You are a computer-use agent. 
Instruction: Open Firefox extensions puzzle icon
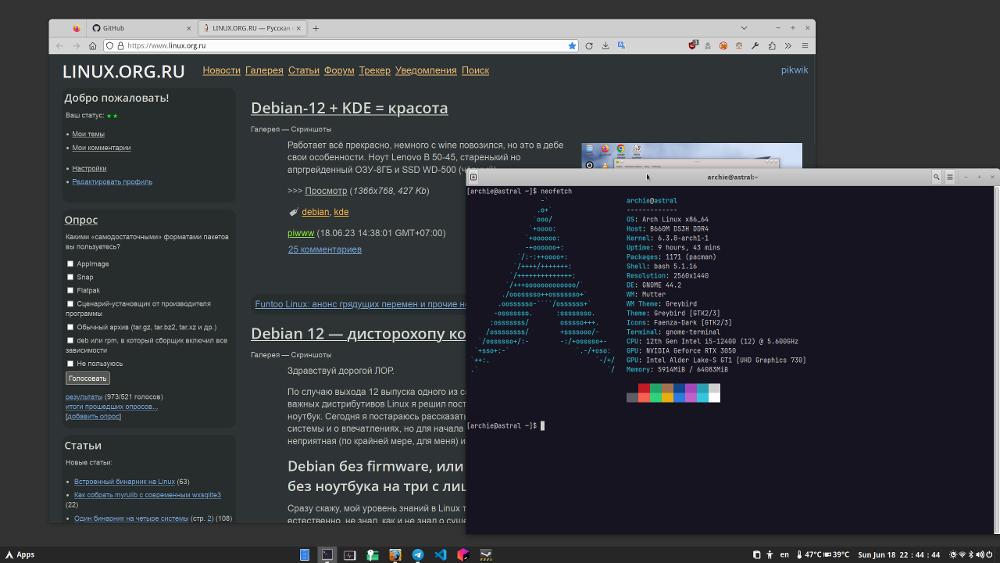772,46
